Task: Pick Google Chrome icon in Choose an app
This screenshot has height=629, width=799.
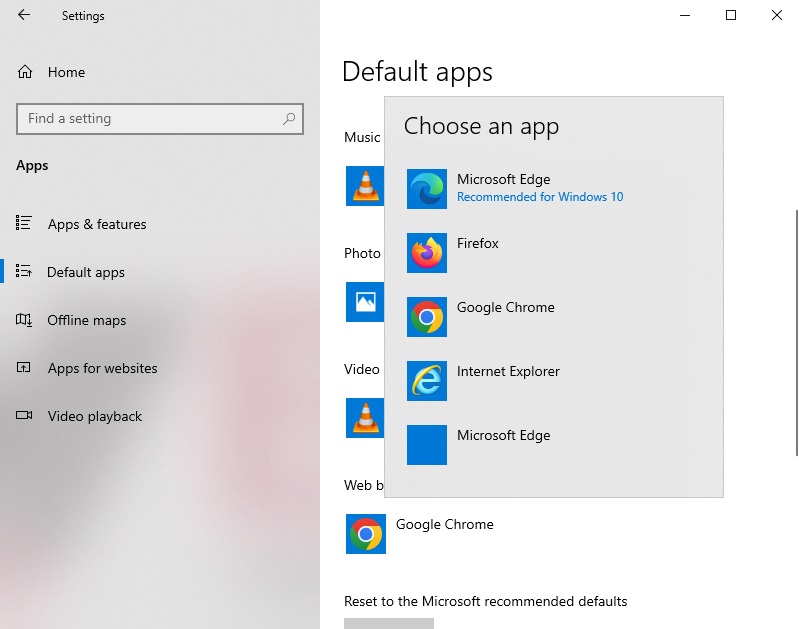Action: [x=427, y=317]
